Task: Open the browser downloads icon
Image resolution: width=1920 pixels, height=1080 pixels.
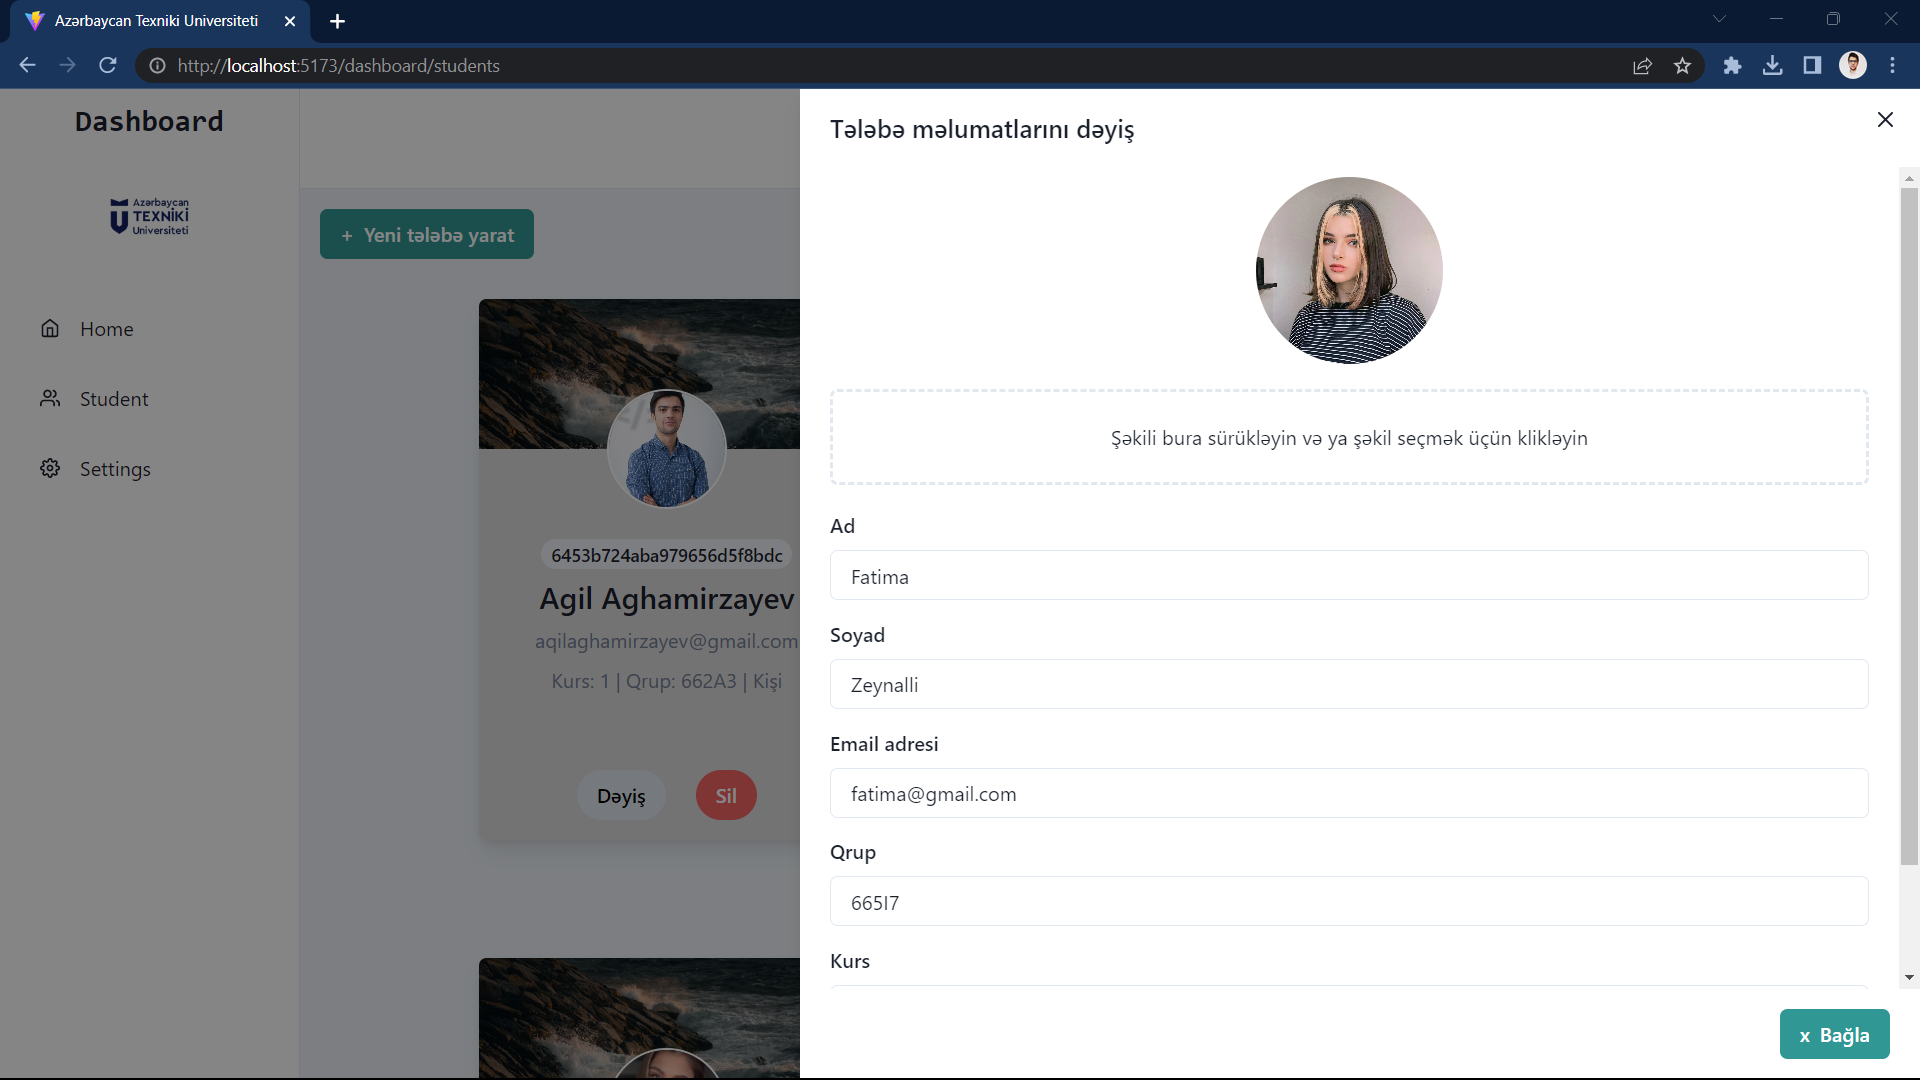Action: 1772,66
